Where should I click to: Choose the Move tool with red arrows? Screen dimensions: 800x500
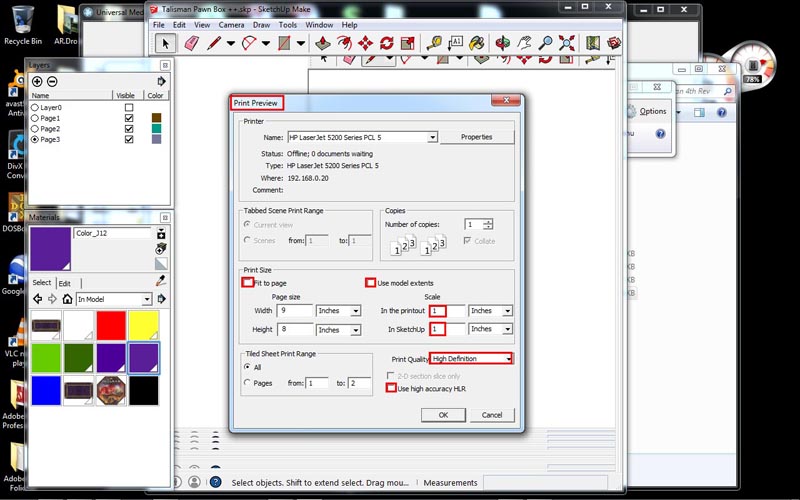[365, 43]
